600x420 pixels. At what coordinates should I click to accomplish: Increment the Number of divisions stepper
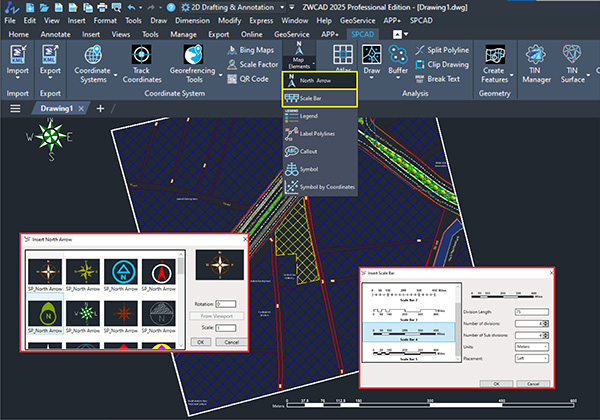click(x=547, y=321)
